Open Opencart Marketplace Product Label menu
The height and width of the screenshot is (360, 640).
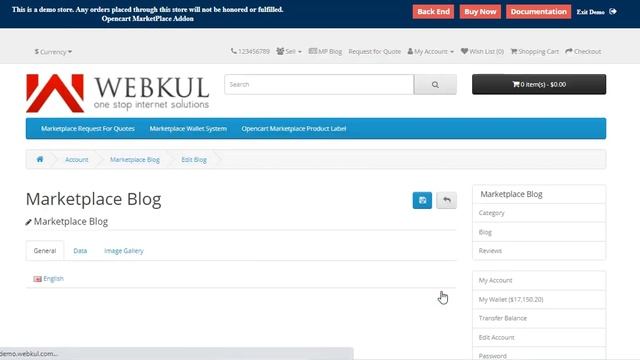coord(294,129)
